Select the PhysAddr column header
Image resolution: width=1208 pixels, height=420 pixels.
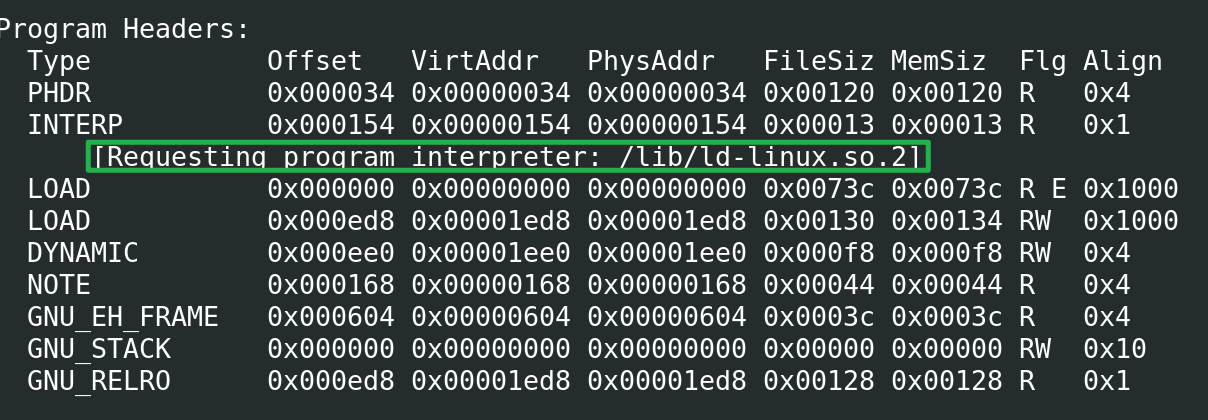[x=650, y=61]
